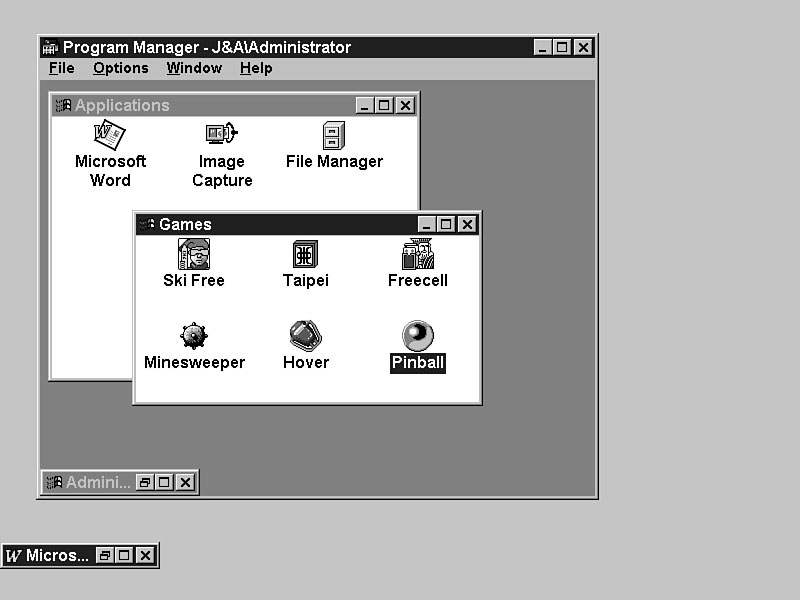This screenshot has width=800, height=600.
Task: Start the Ski Free game icon
Action: [193, 255]
